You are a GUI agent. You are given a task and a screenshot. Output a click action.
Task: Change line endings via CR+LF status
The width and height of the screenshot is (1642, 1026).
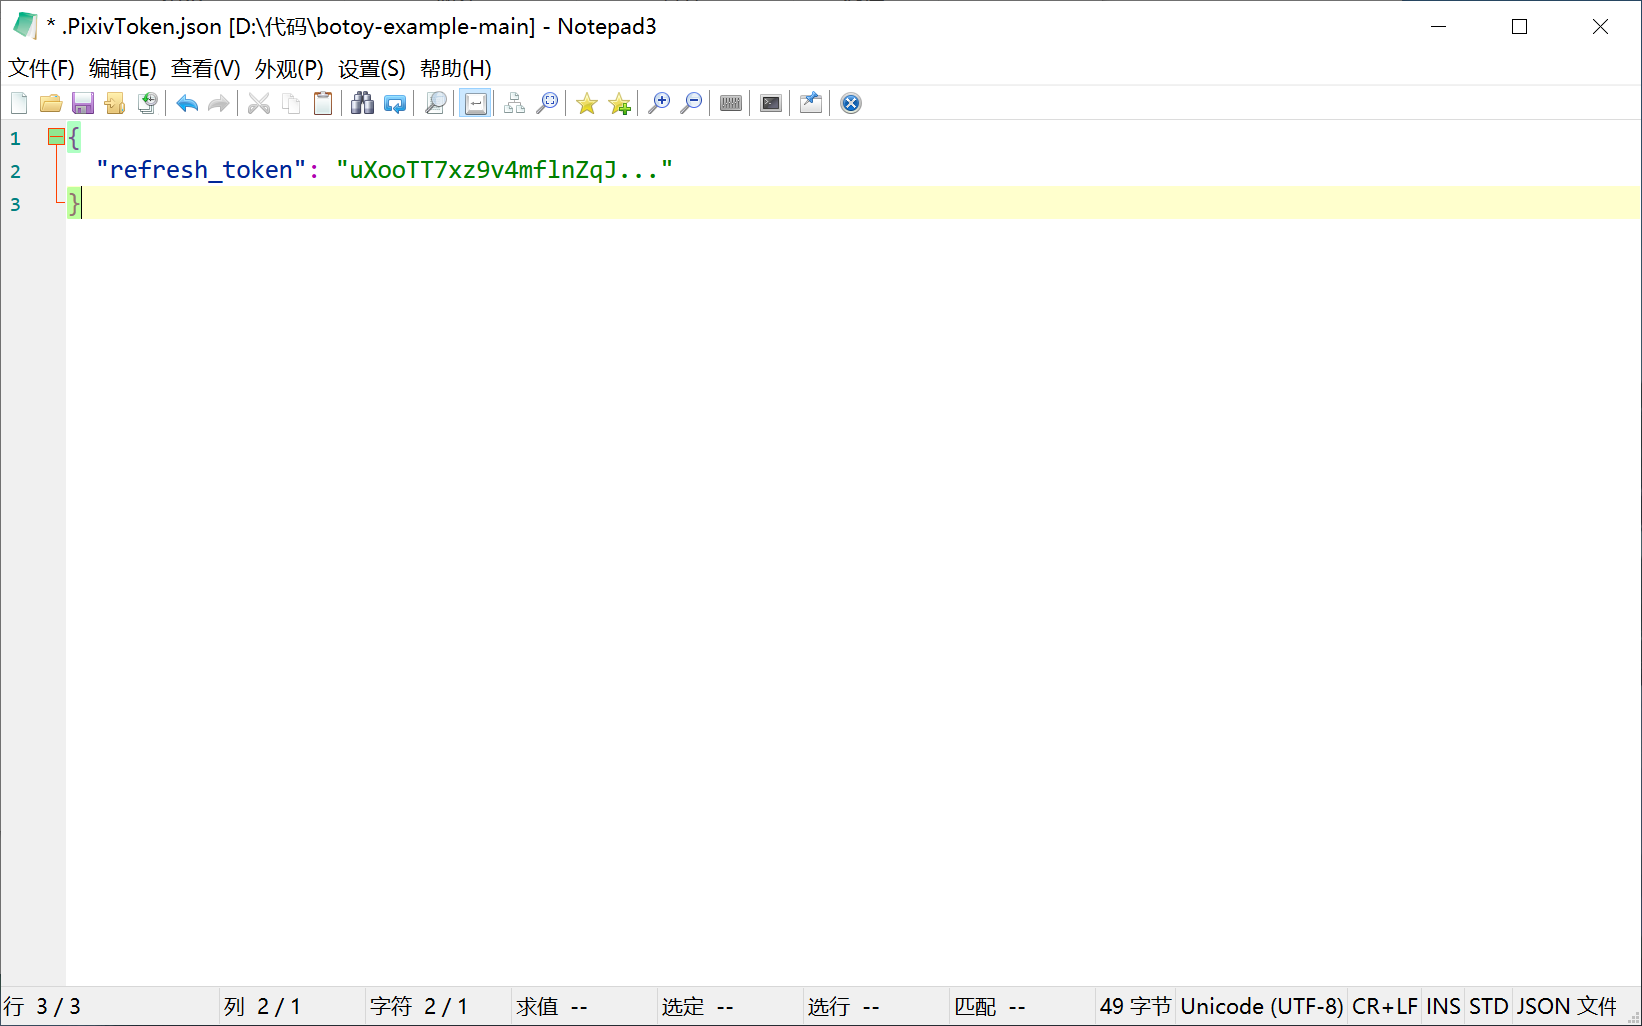pos(1385,1006)
